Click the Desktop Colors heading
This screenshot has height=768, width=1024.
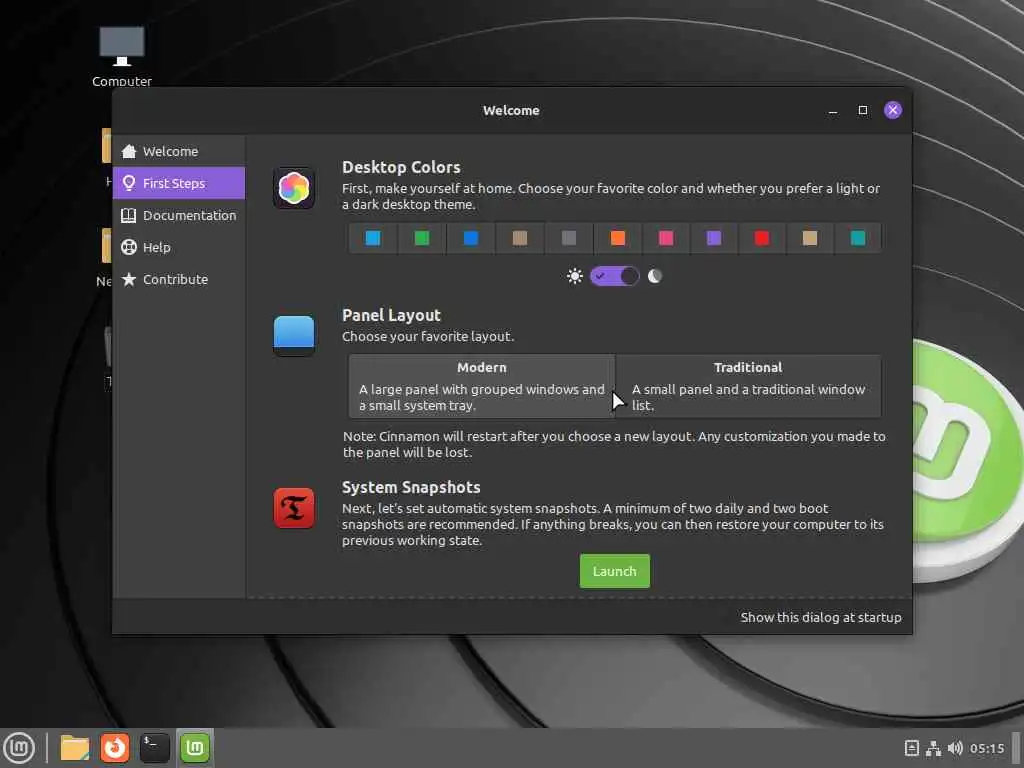[x=401, y=167]
